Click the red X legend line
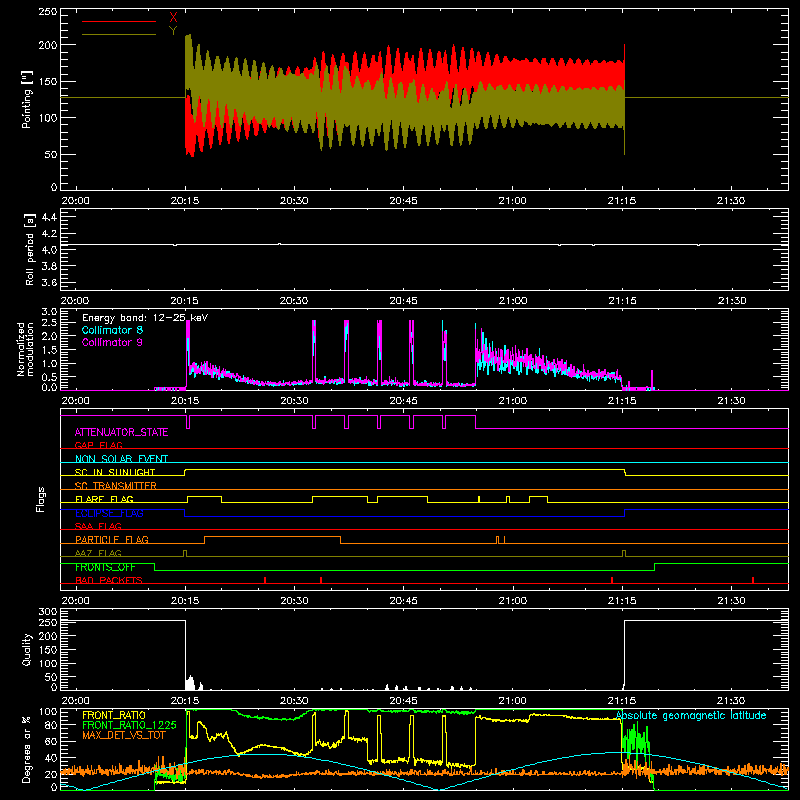The height and width of the screenshot is (800, 800). click(x=119, y=21)
